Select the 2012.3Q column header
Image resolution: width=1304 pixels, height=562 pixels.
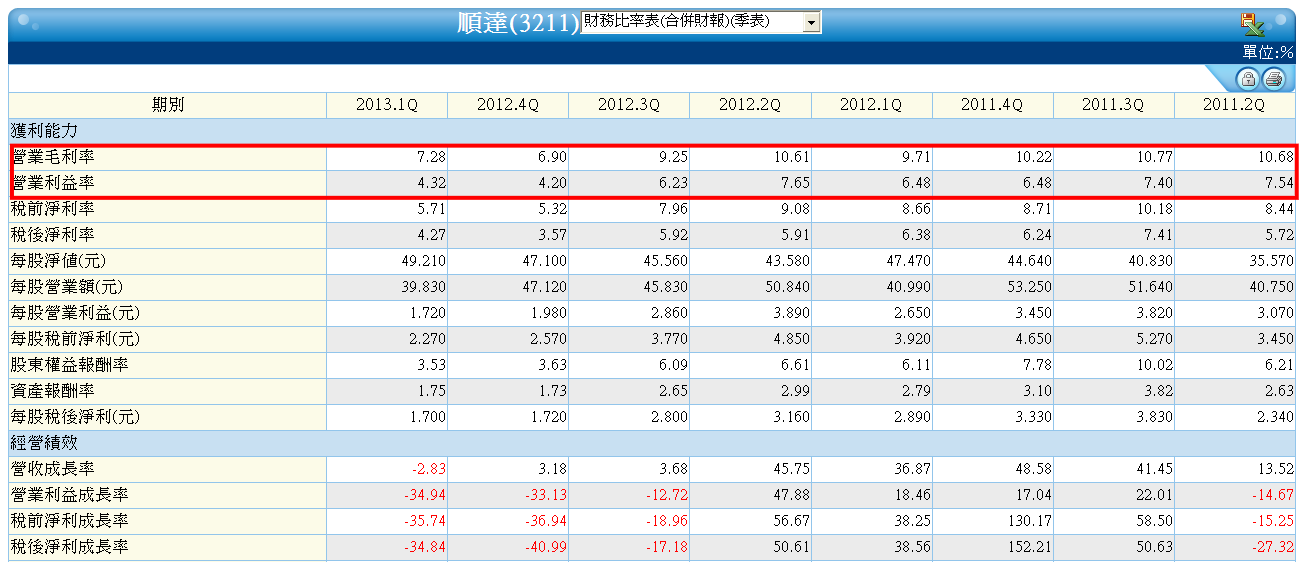[629, 105]
